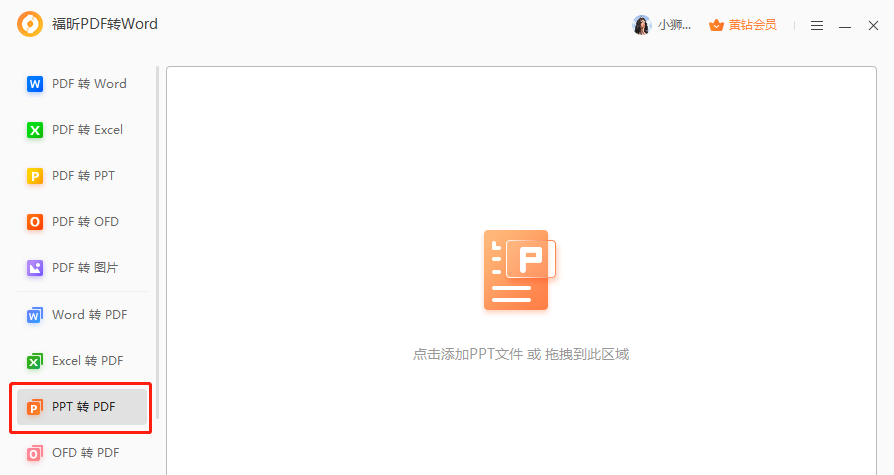This screenshot has width=894, height=475.
Task: Click the yellow PPT icon for PDF 转 PPT
Action: [35, 176]
